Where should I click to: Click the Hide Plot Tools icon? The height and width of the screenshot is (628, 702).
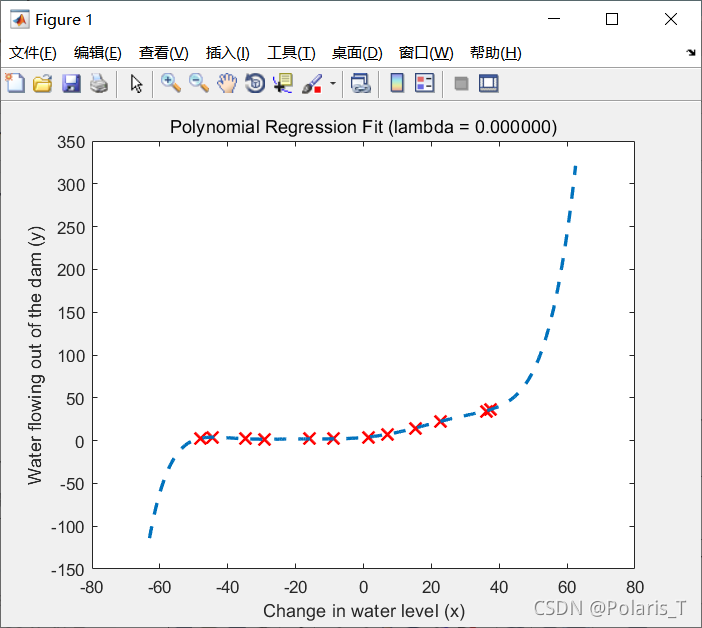point(461,83)
